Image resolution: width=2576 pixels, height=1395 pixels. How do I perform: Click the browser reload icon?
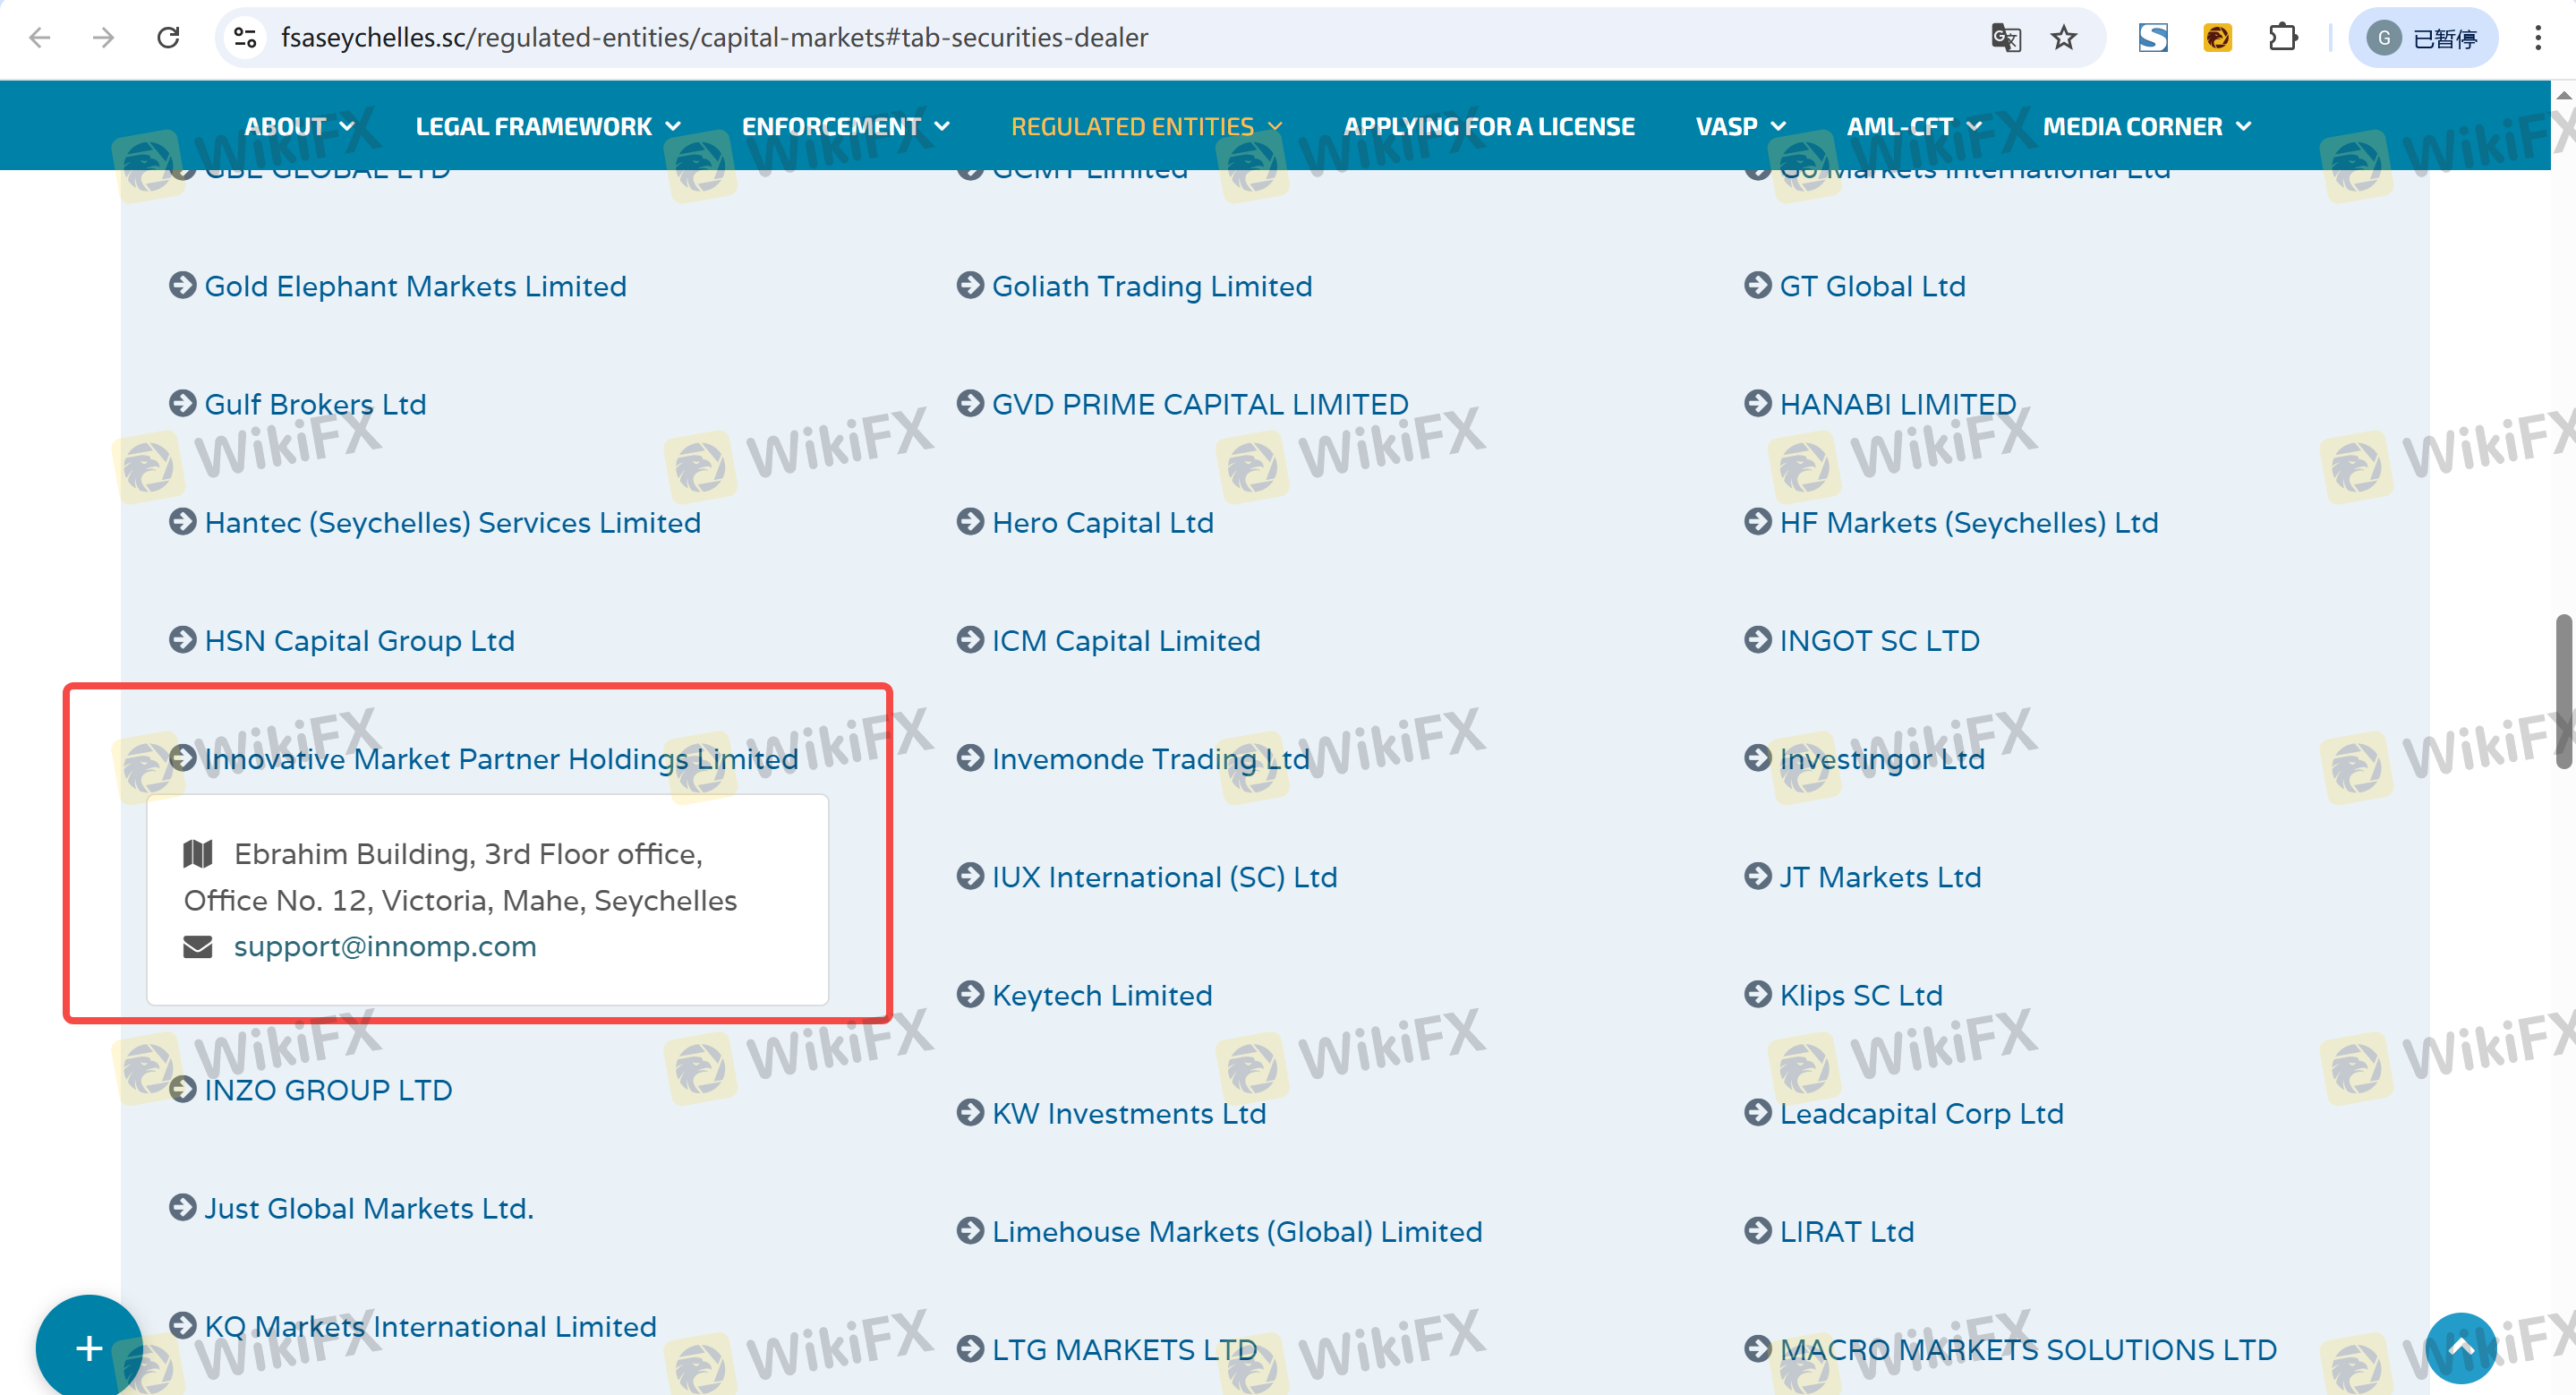click(x=168, y=38)
